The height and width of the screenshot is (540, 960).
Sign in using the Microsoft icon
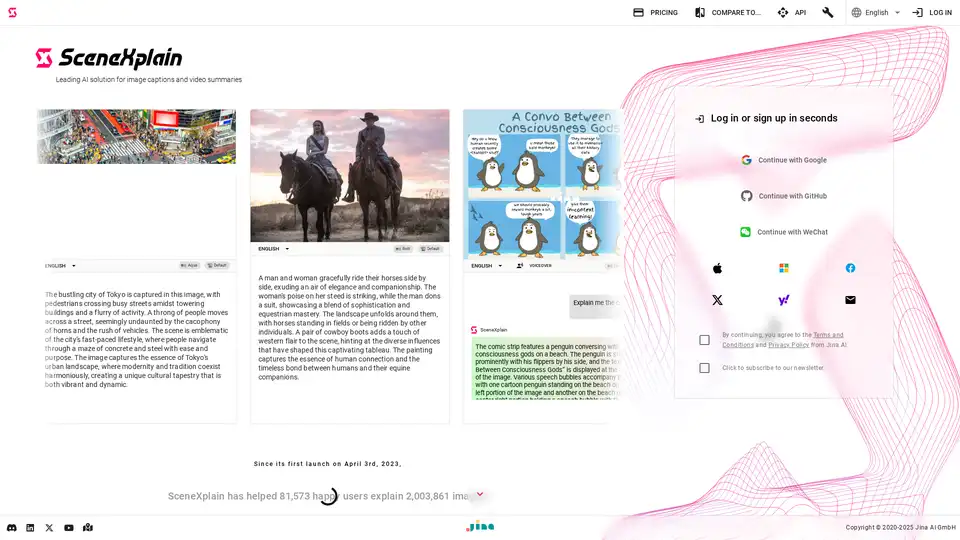click(x=784, y=268)
